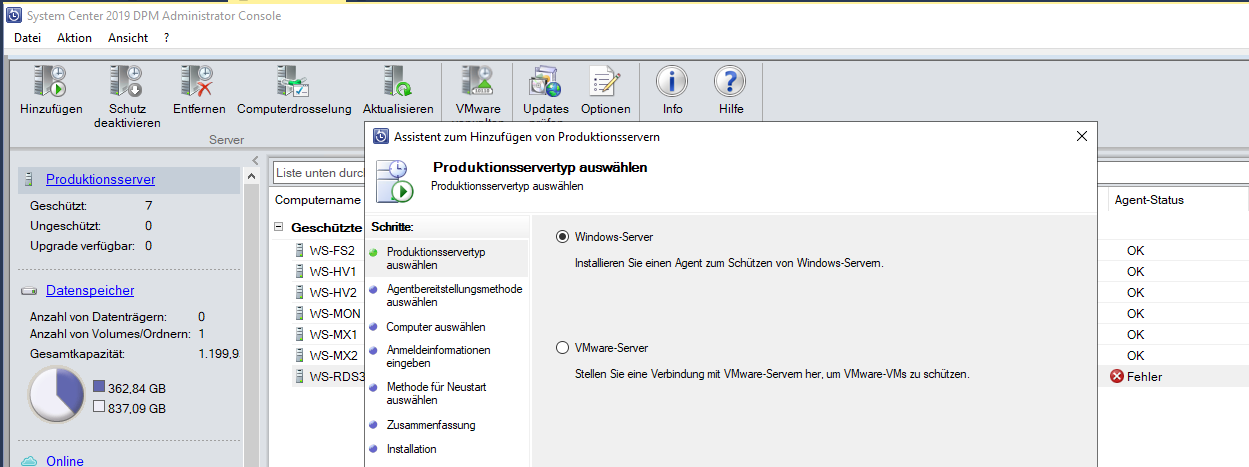Screen dimensions: 1249x467
Task: Open the Produktionsserver link in sidebar
Action: pyautogui.click(x=100, y=180)
